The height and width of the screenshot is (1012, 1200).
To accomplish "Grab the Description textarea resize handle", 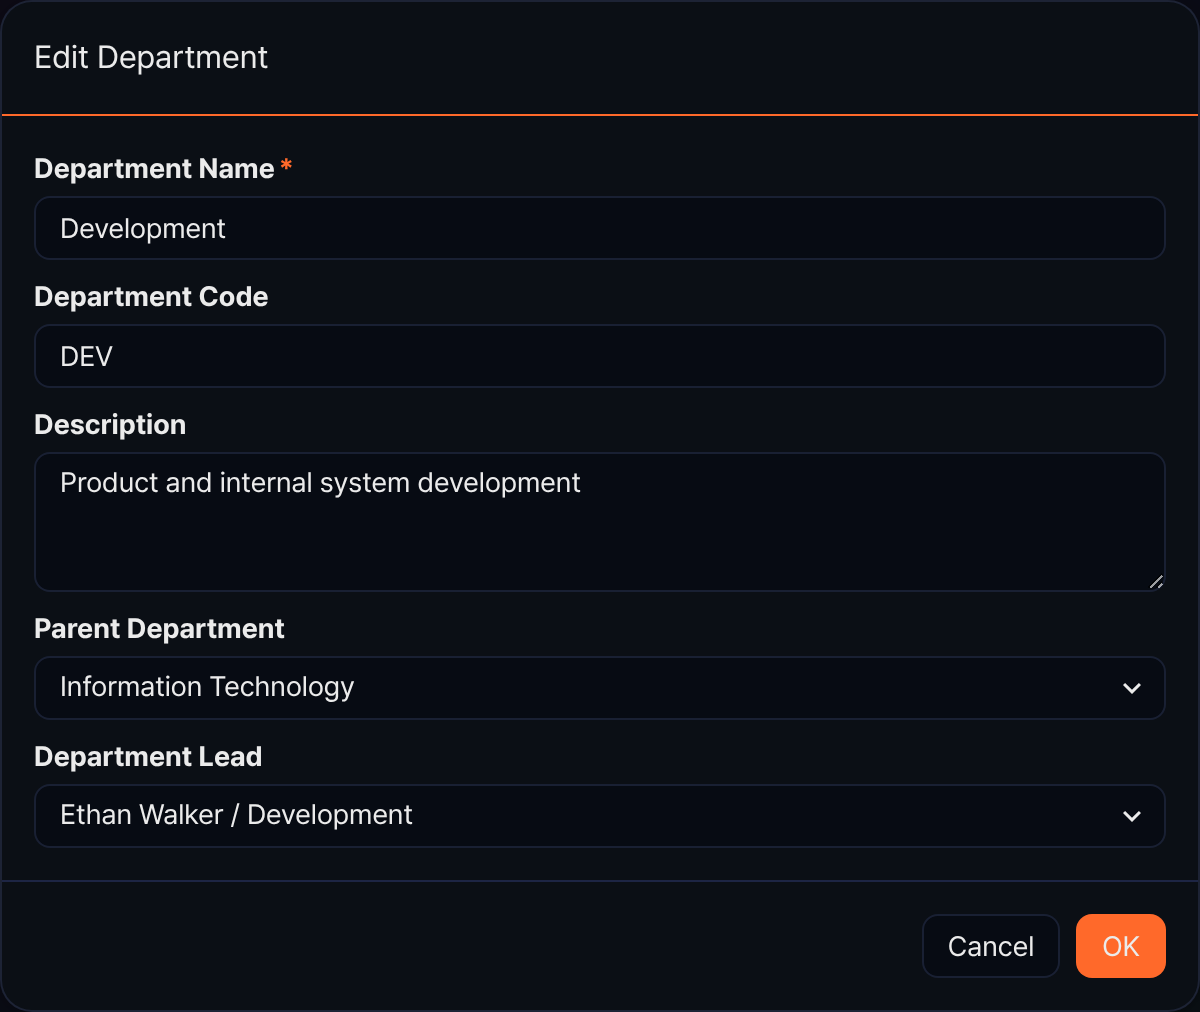I will [1156, 582].
